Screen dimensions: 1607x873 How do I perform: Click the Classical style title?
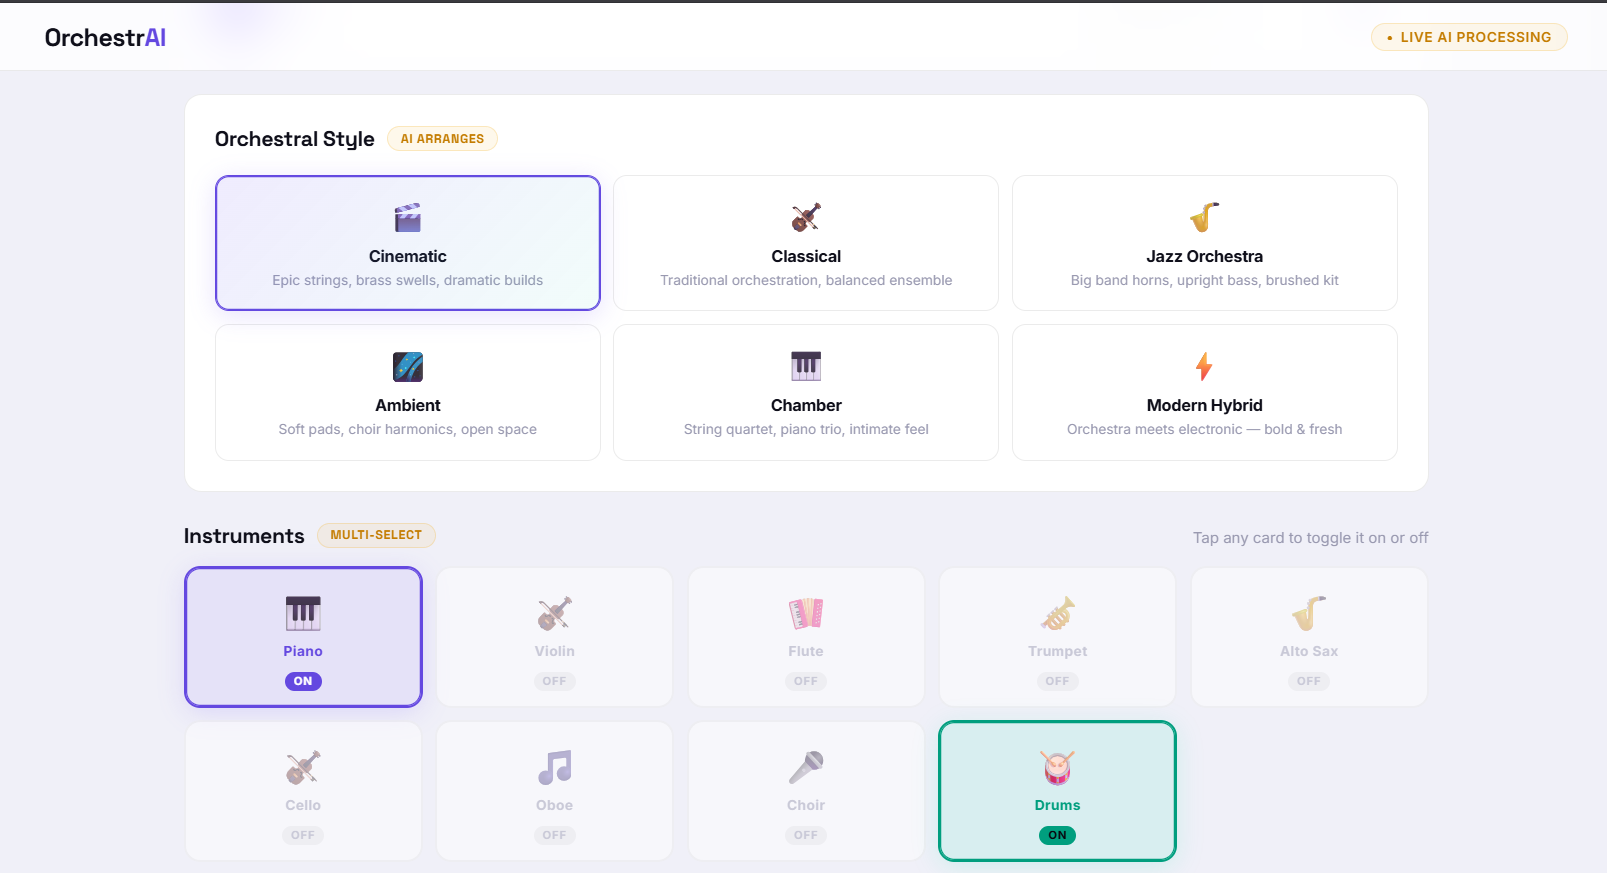(x=806, y=256)
